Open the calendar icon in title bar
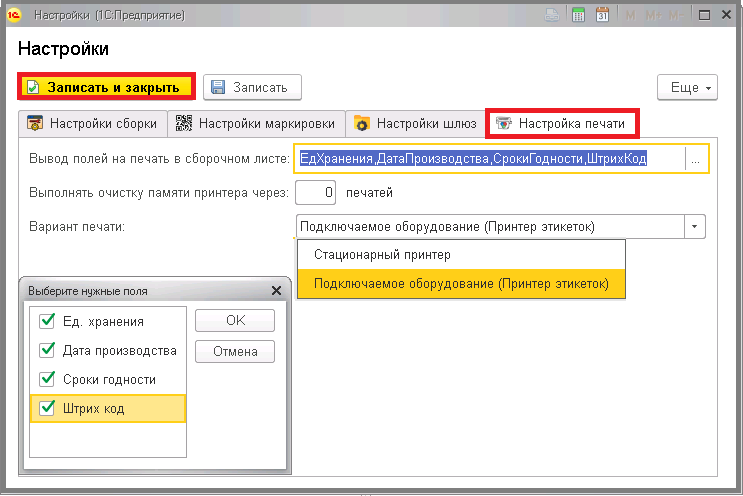 coord(602,15)
